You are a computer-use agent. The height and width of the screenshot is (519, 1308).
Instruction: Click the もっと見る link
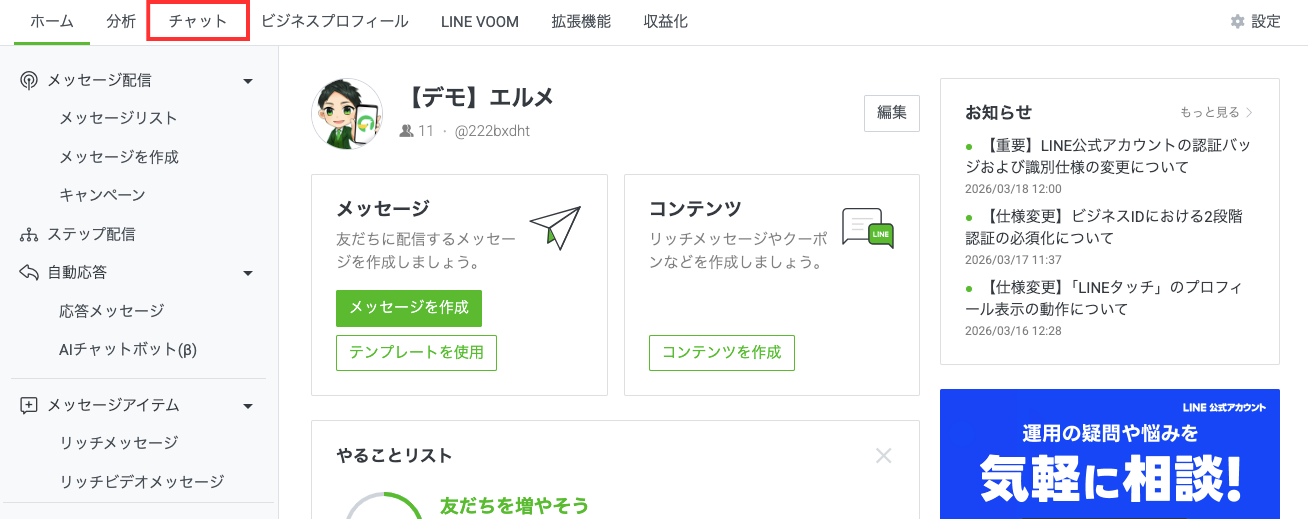point(1216,112)
